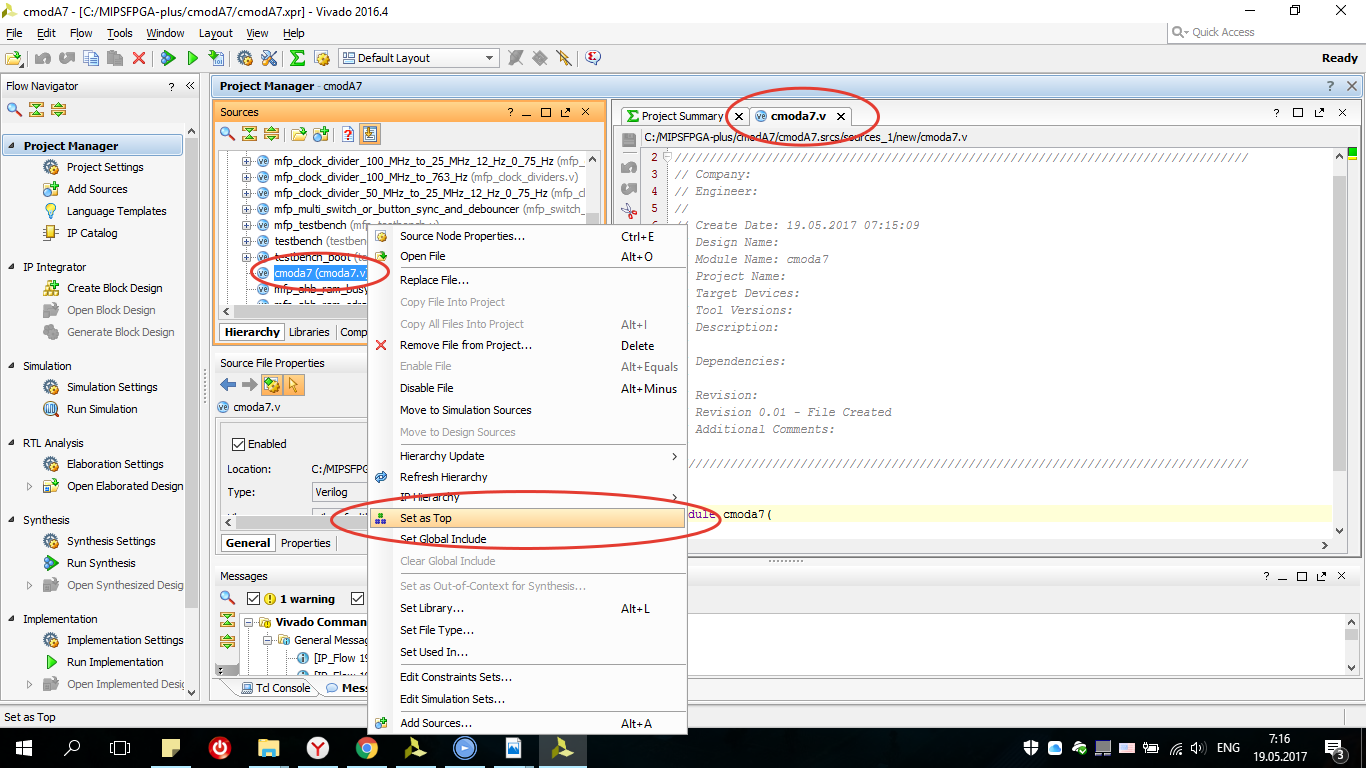
Task: Click Create Block Design link
Action: (x=114, y=288)
